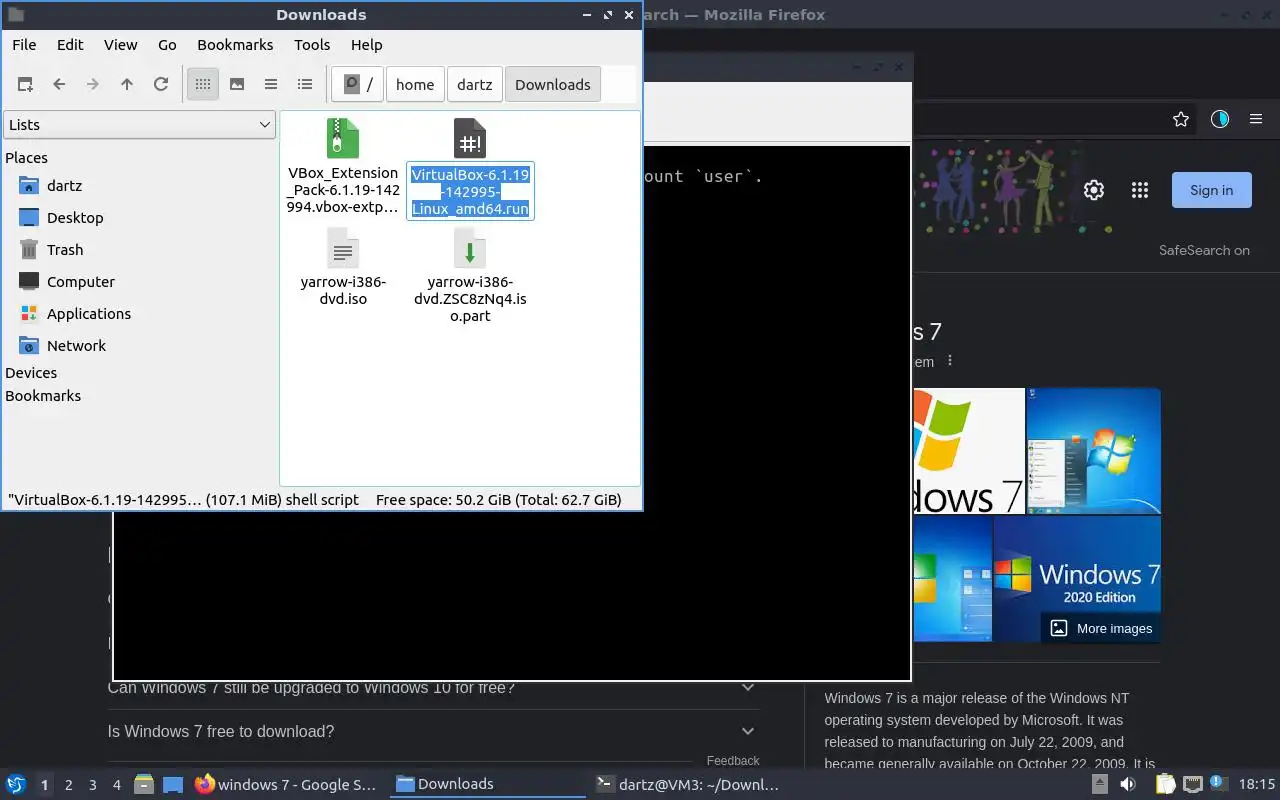
Task: Click the free space status bar text
Action: coord(498,500)
